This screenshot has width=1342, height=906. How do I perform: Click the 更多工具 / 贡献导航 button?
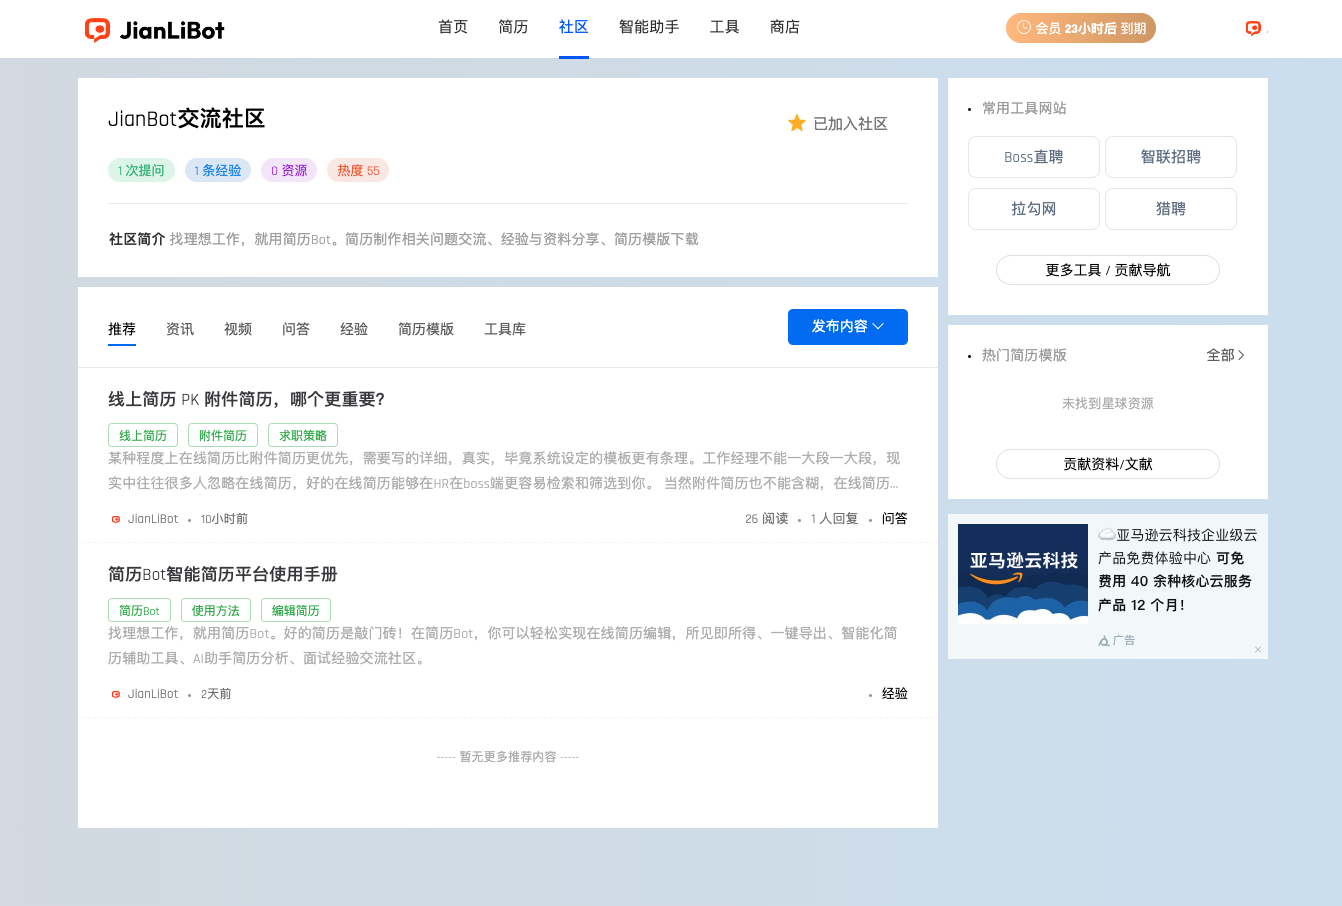pyautogui.click(x=1107, y=269)
